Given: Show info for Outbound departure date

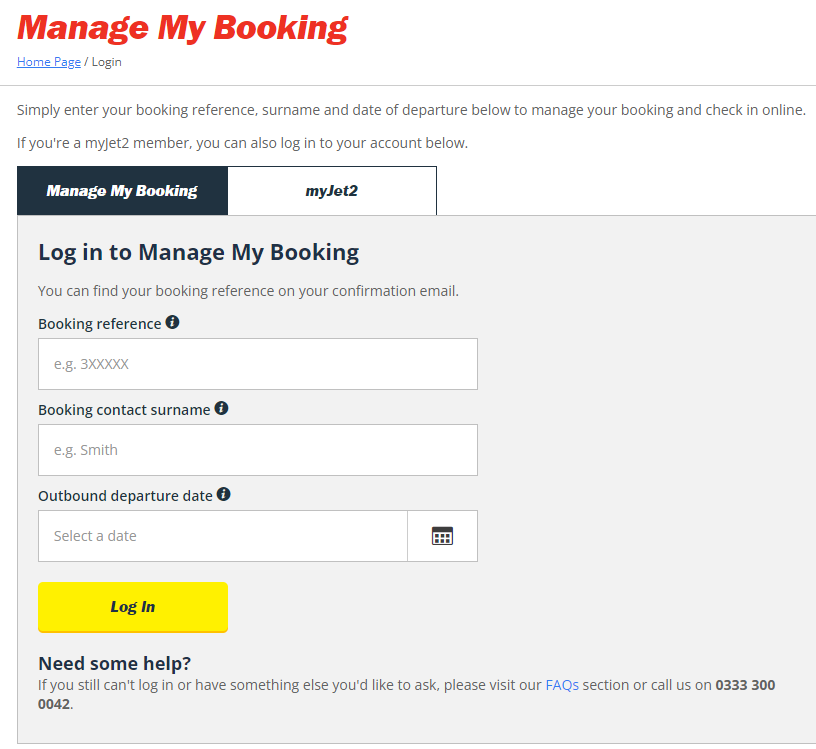Looking at the screenshot, I should pos(224,494).
